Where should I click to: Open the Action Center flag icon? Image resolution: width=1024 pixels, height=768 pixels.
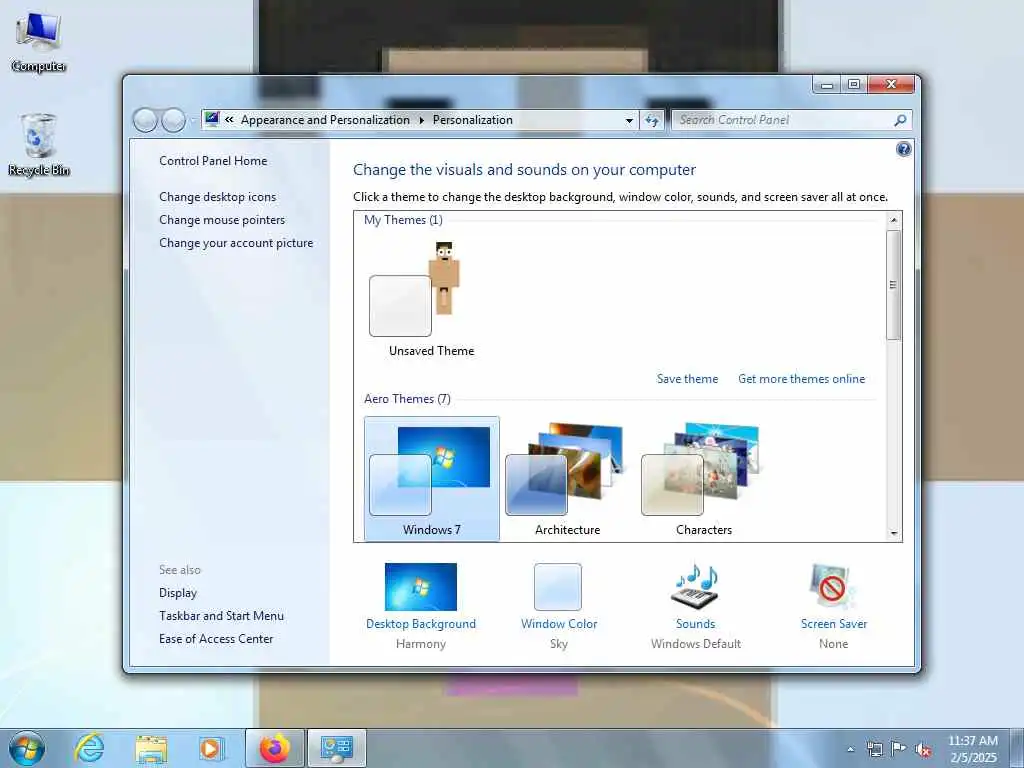(899, 749)
